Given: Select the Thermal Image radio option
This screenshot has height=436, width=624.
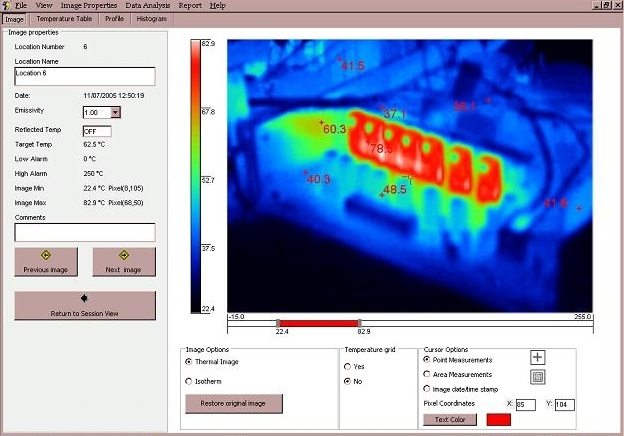Looking at the screenshot, I should click(189, 362).
